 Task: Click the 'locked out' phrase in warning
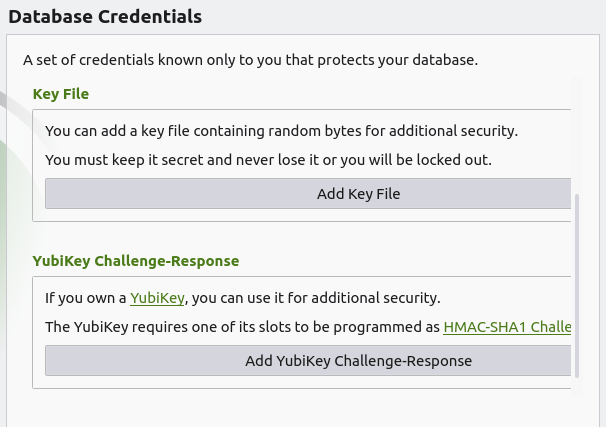(x=457, y=160)
